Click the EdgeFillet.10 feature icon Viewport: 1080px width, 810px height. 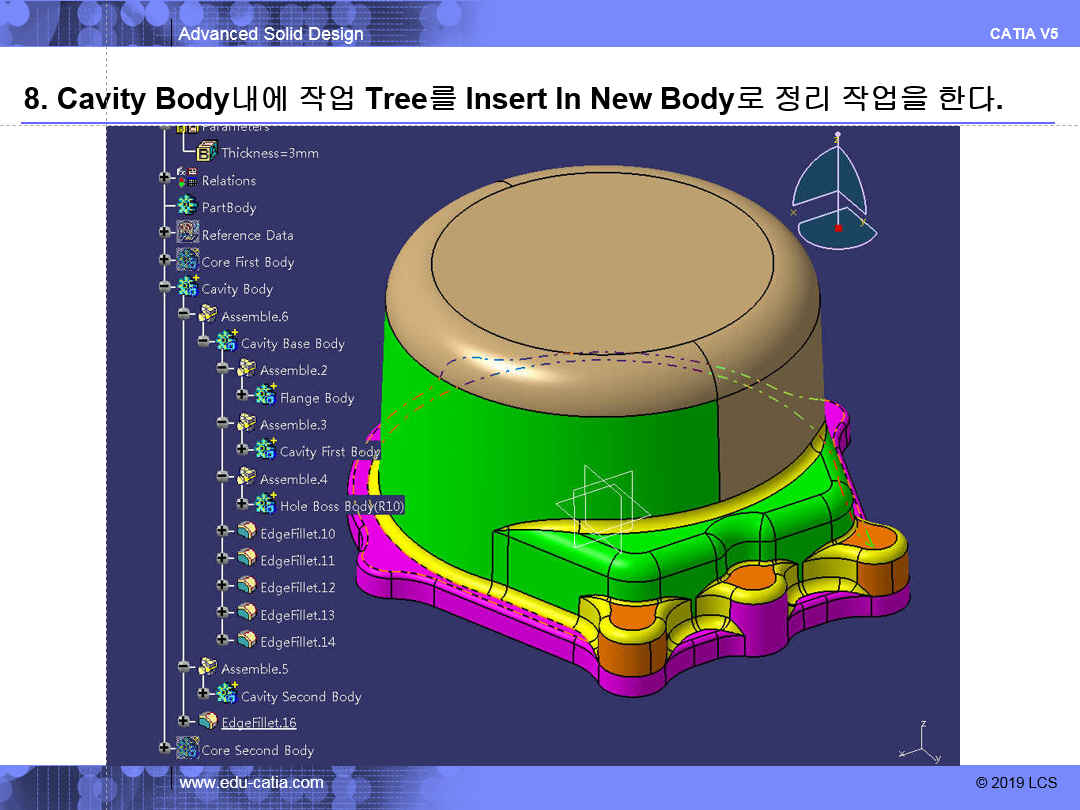(246, 533)
